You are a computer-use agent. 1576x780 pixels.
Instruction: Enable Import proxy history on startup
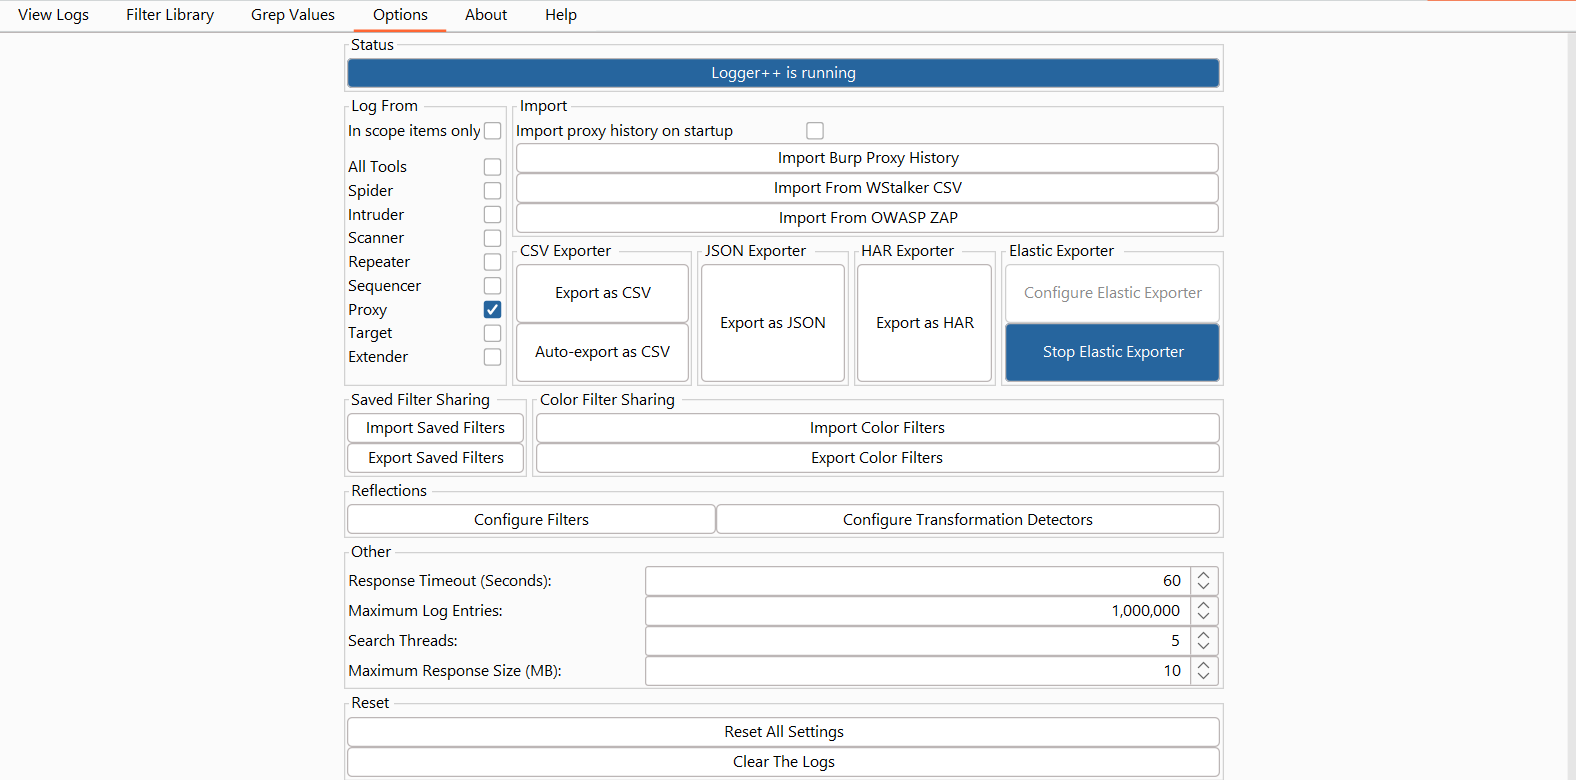click(815, 131)
